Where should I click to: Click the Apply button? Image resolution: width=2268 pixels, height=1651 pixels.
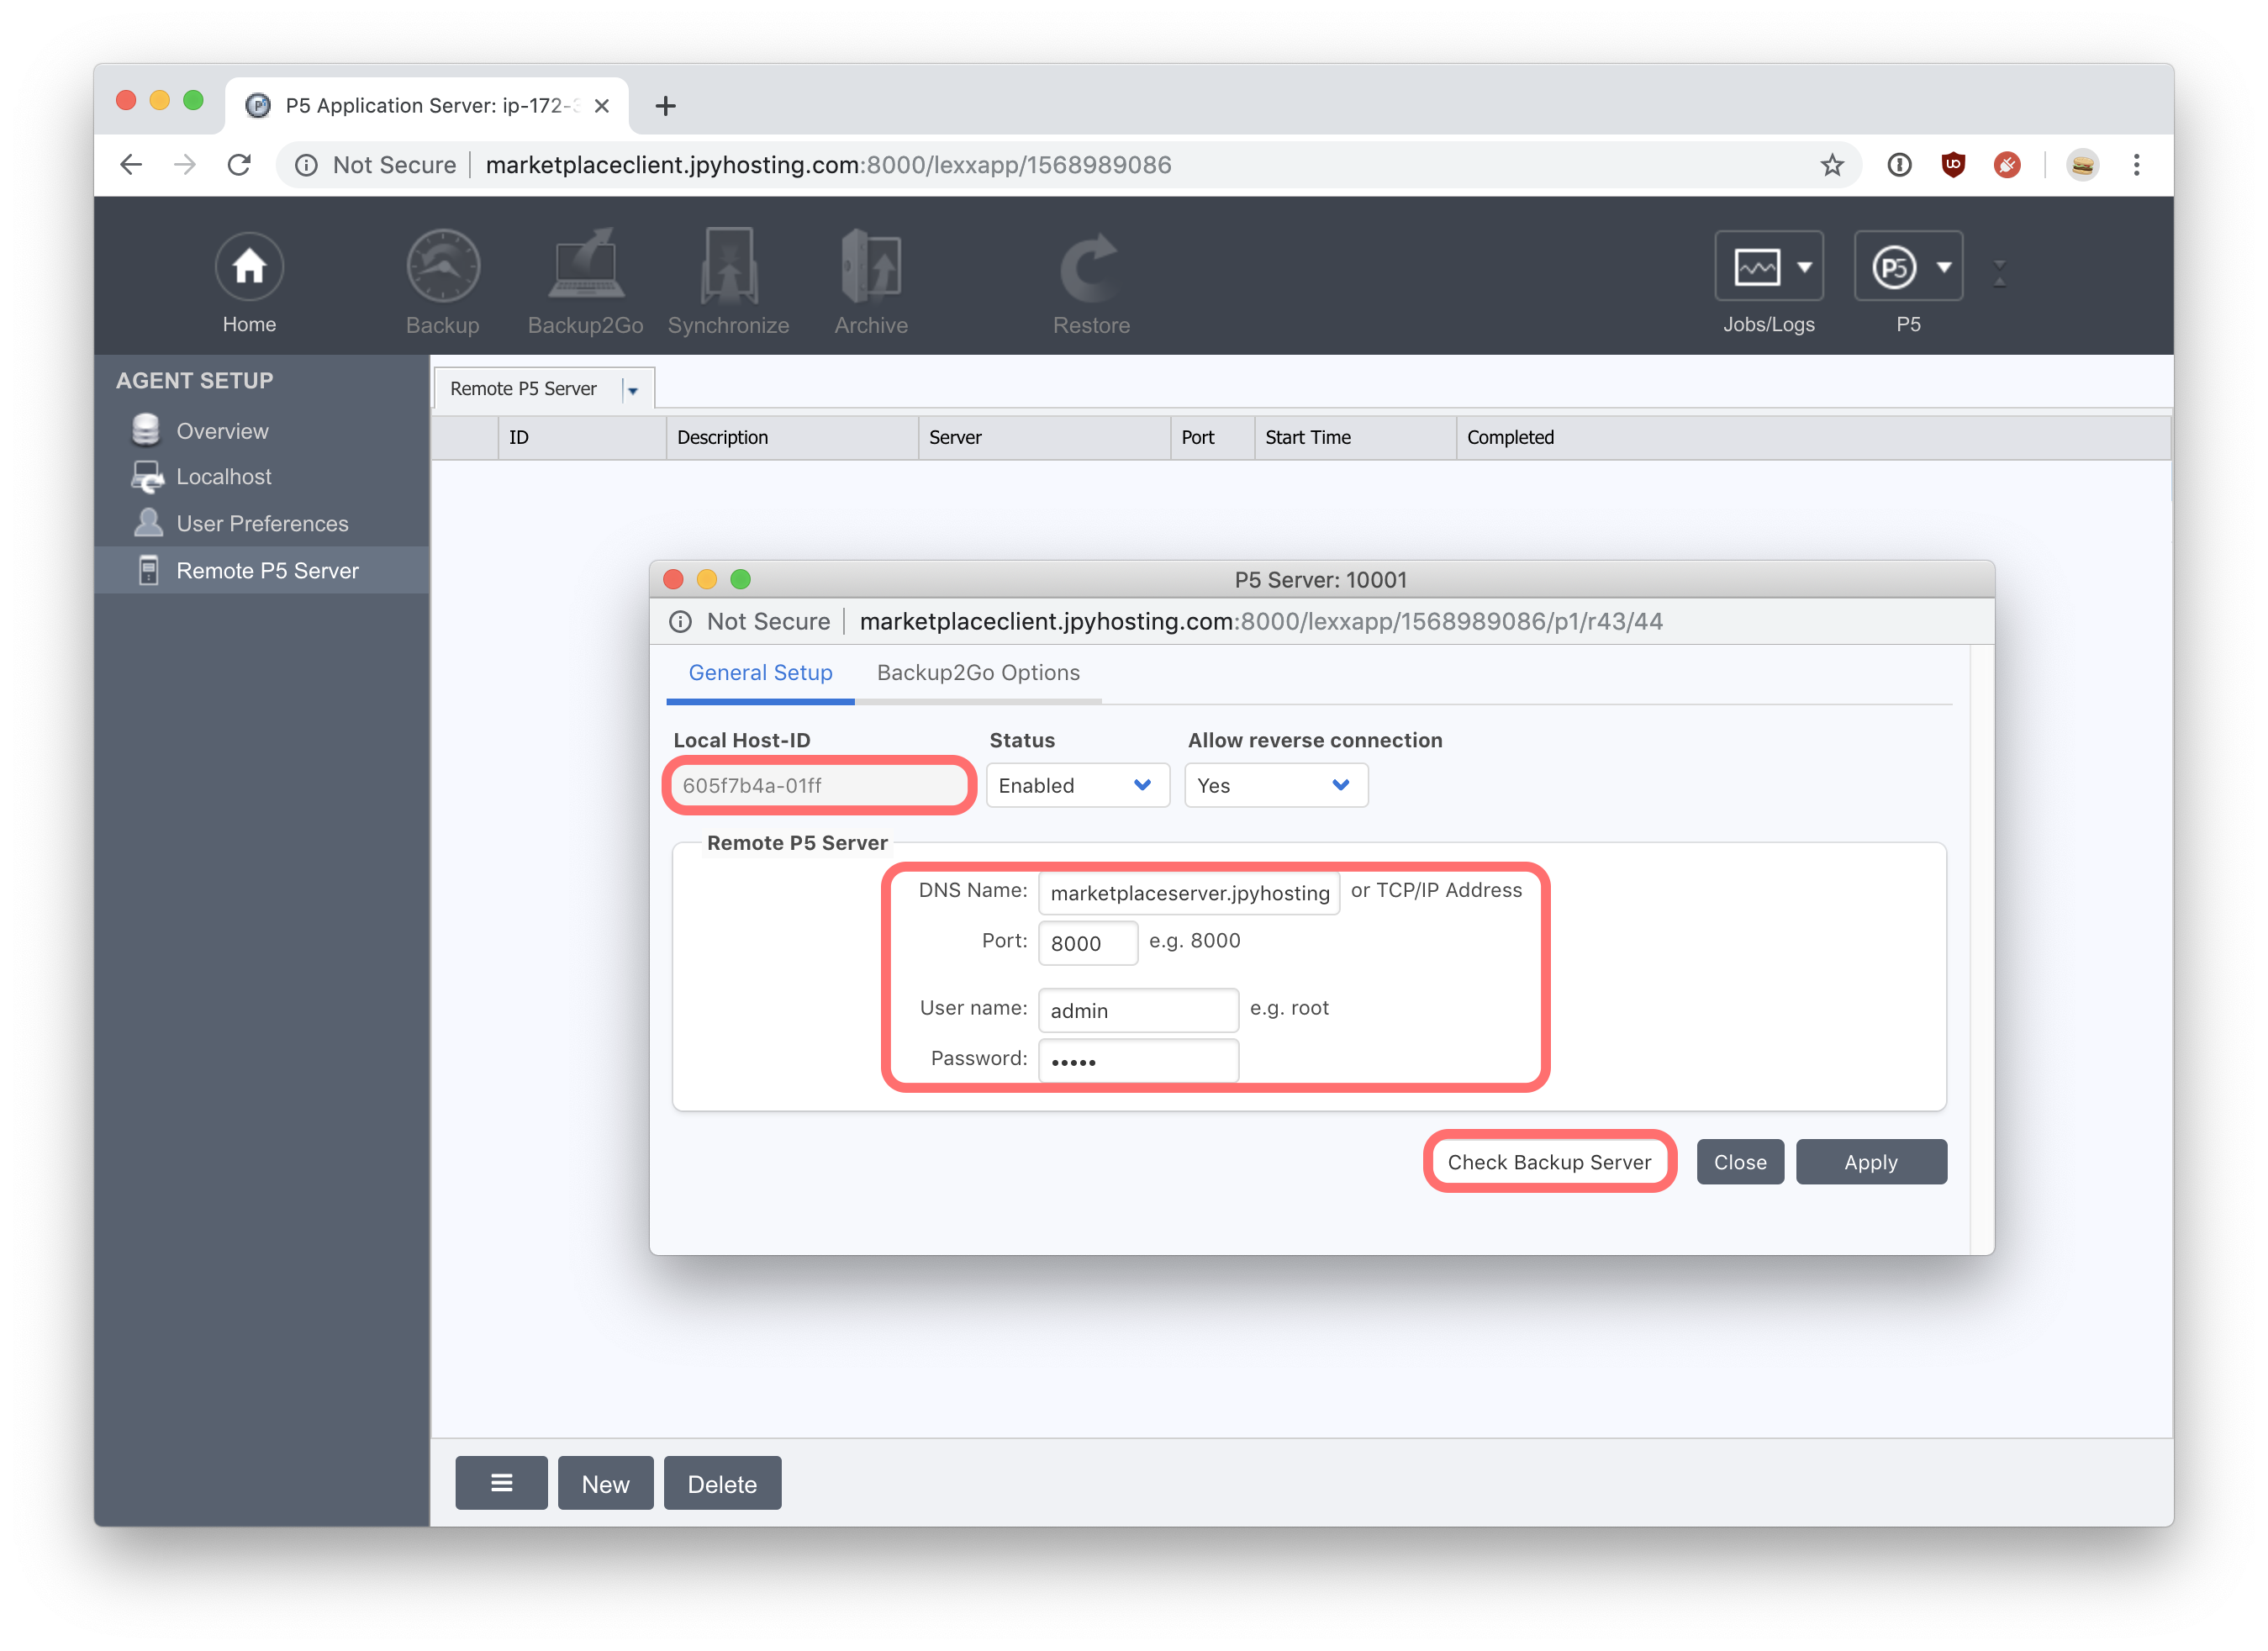1871,1163
